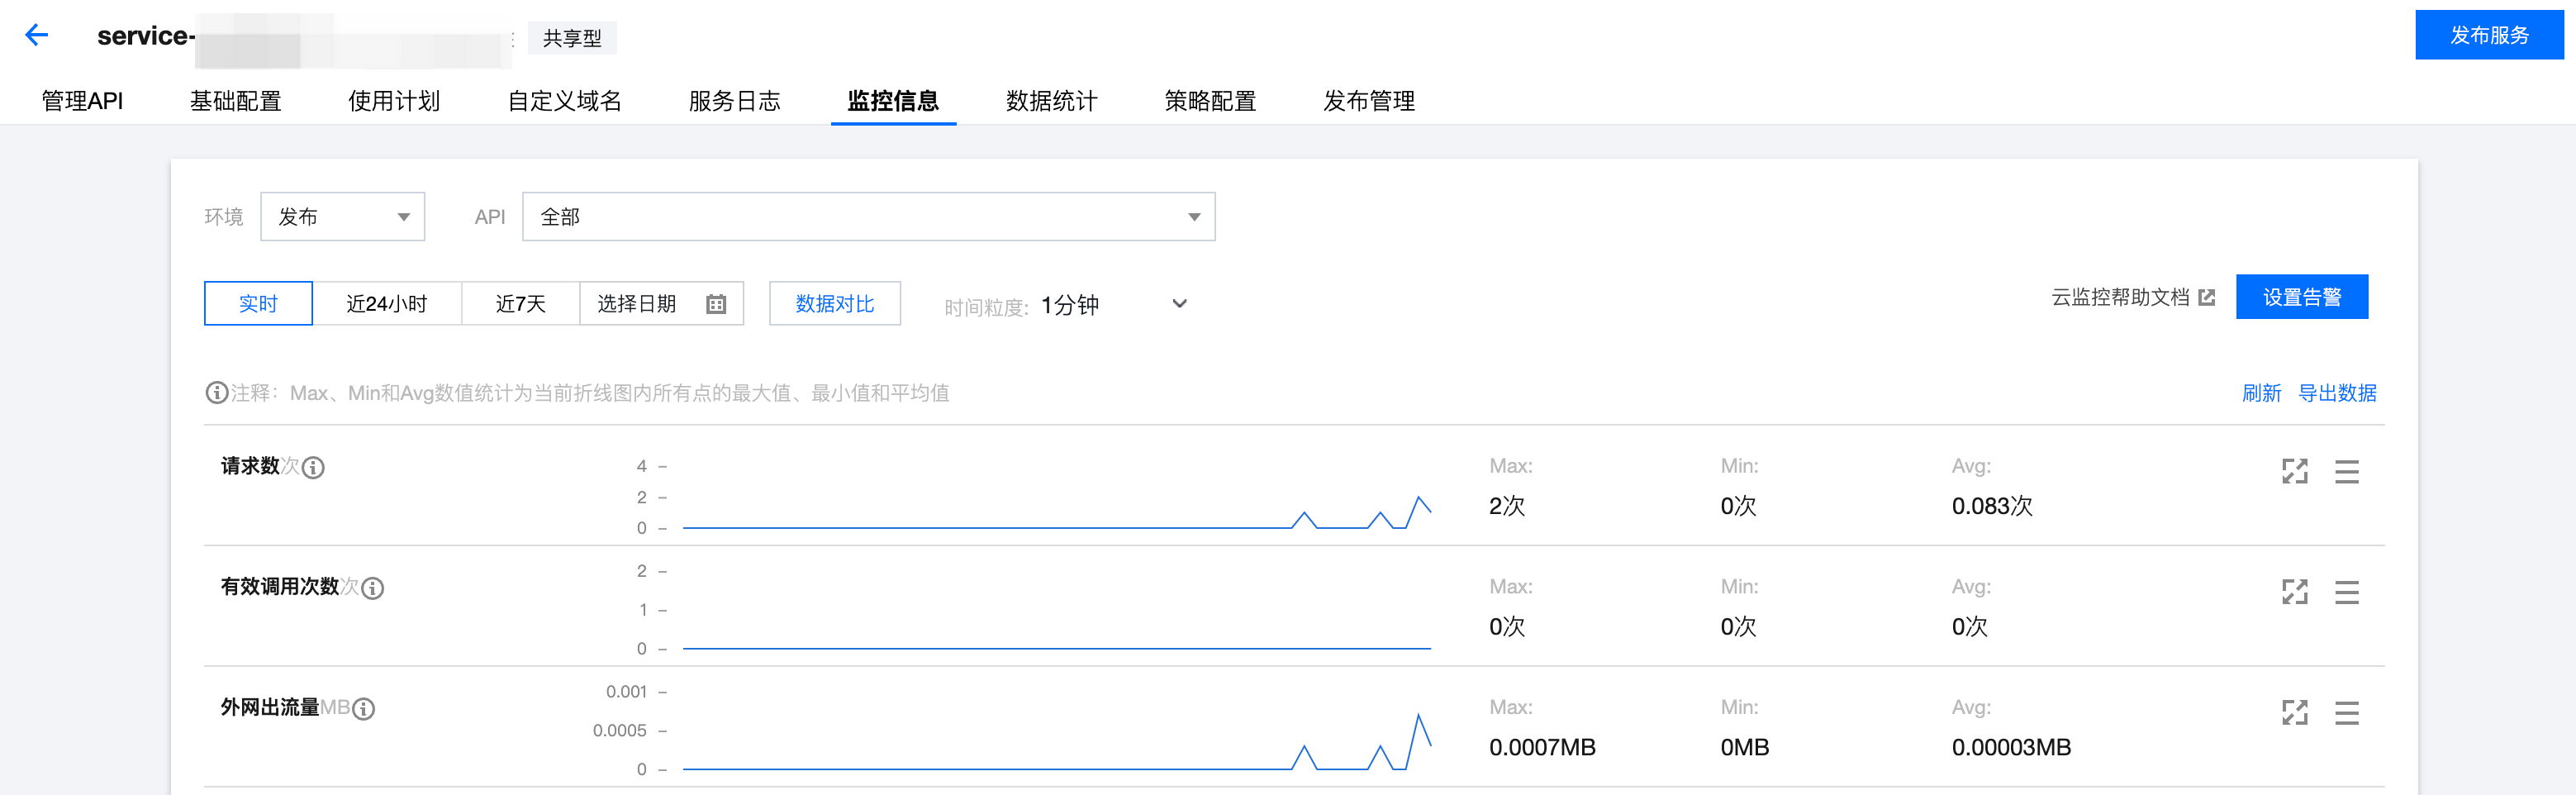Select the 近24小时 time range
Screen dimensions: 2576x795
(387, 304)
